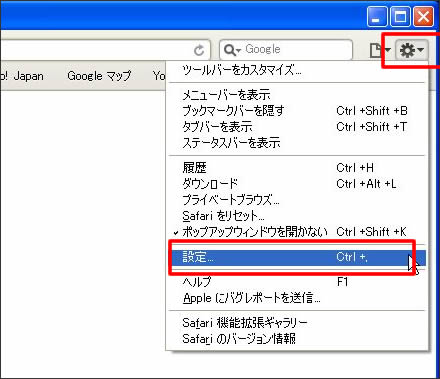Choose Safari をリセット… menu item
This screenshot has height=379, width=440.
[x=297, y=216]
